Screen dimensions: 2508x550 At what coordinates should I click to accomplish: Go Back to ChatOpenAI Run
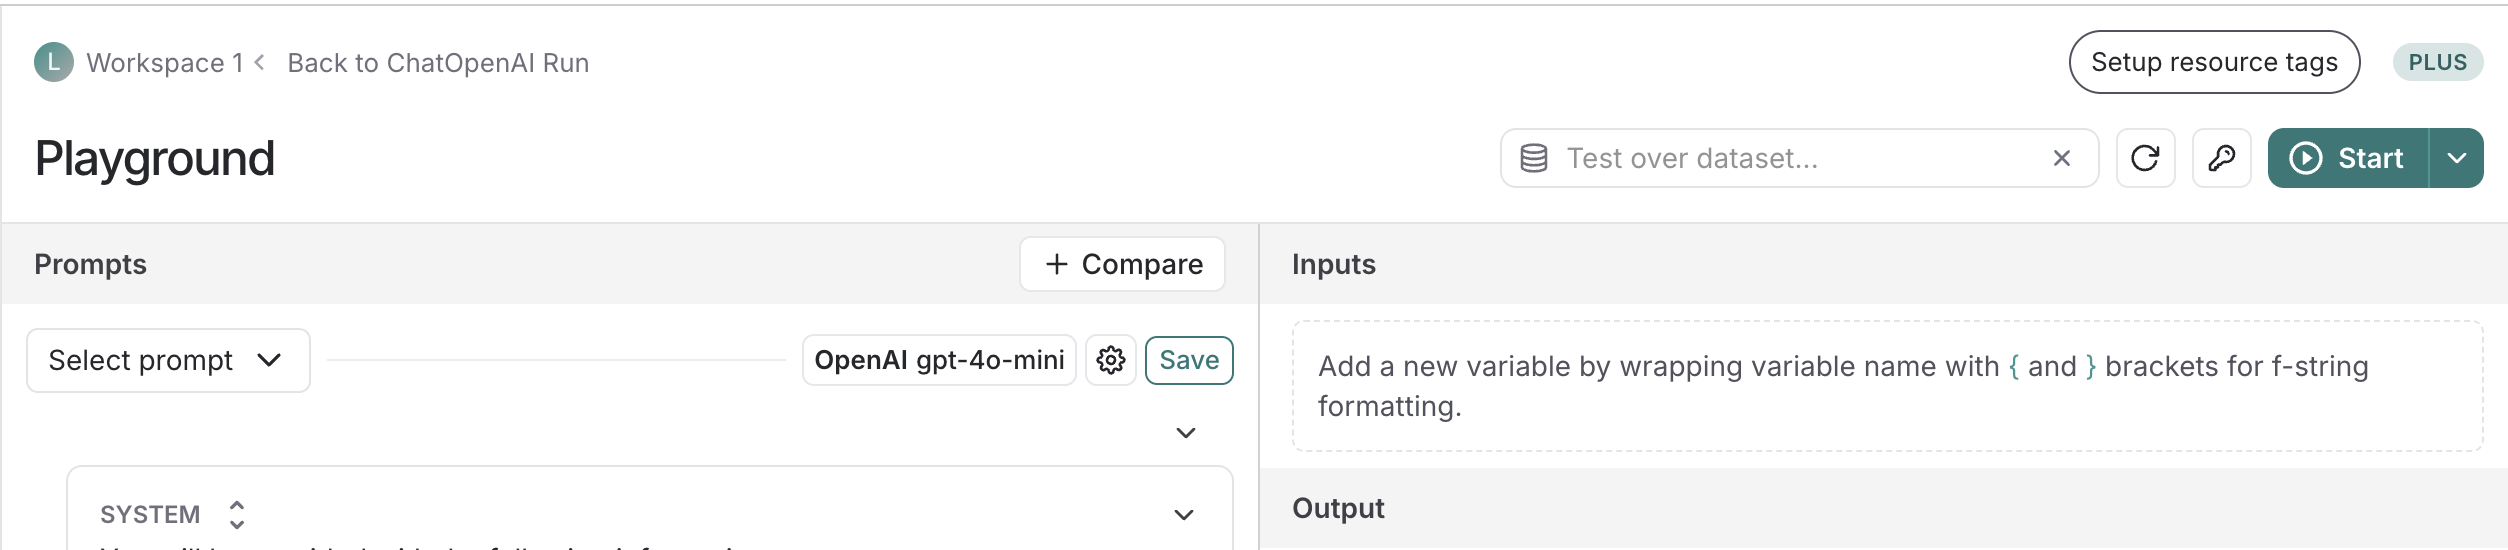[x=437, y=62]
